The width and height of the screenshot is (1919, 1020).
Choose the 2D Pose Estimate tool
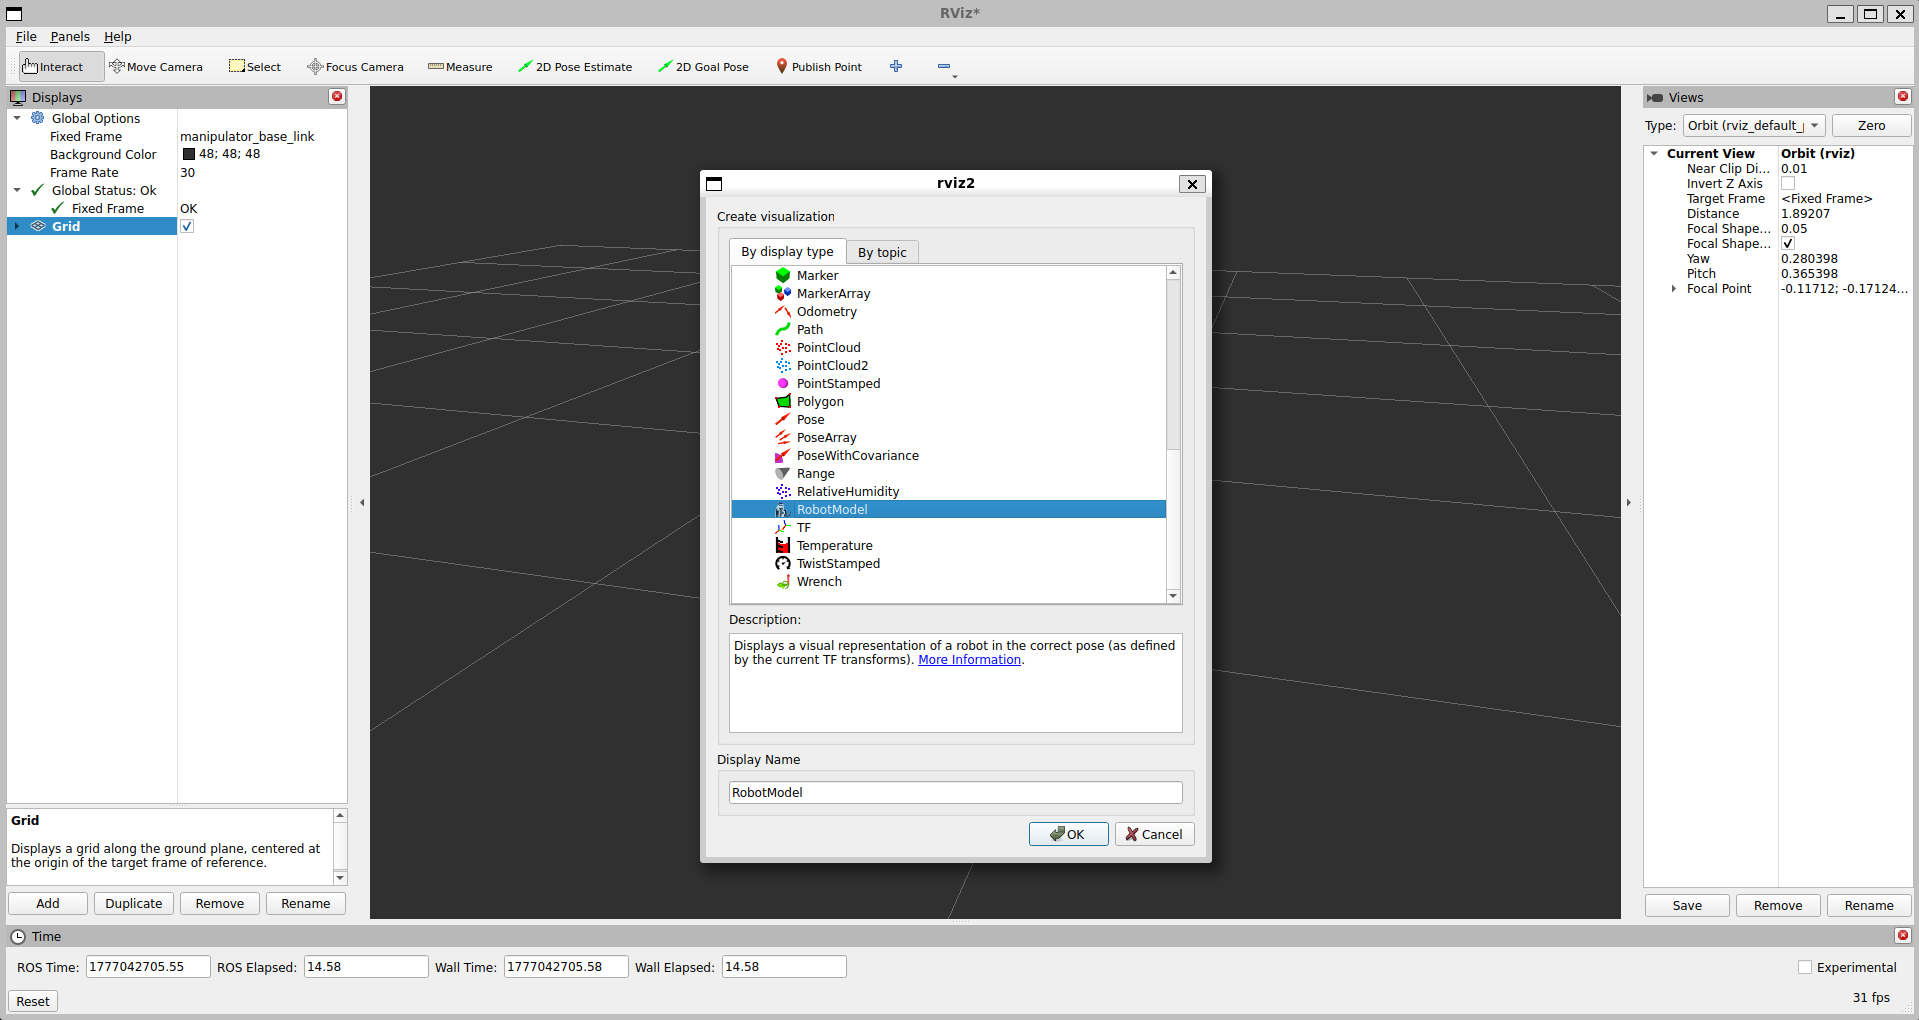point(575,67)
